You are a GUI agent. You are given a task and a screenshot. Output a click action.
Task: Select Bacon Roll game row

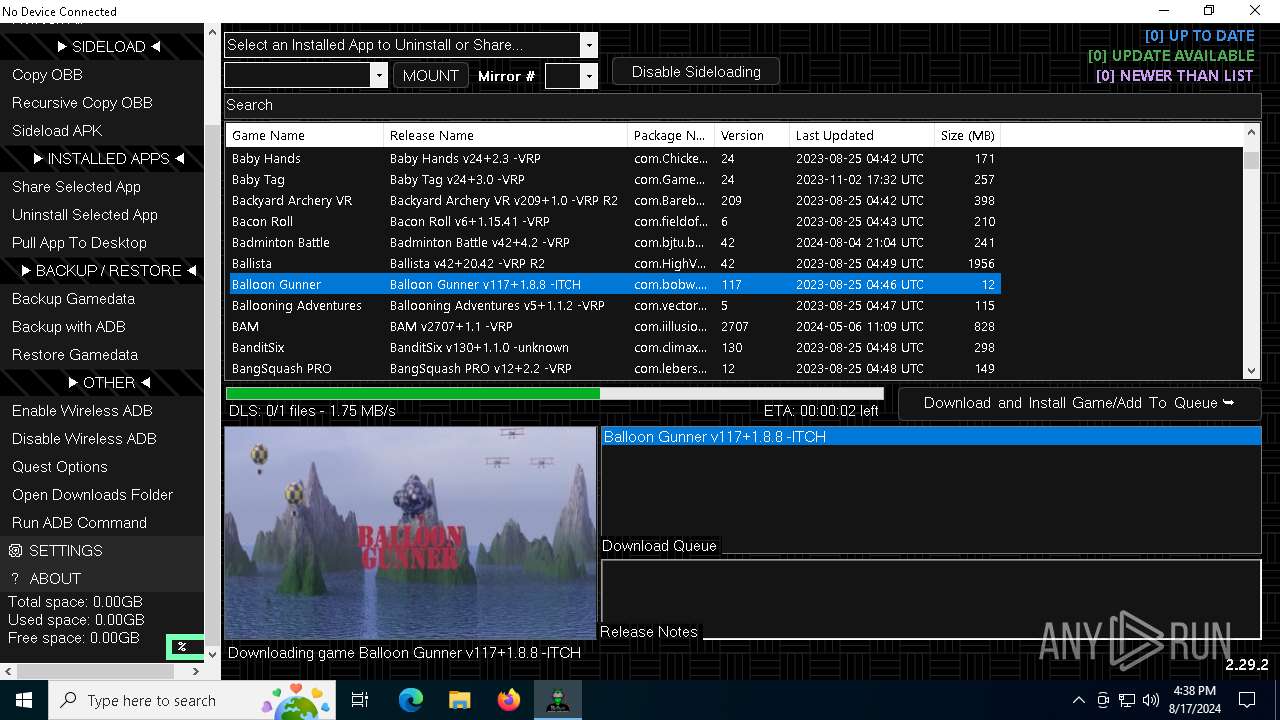(614, 222)
